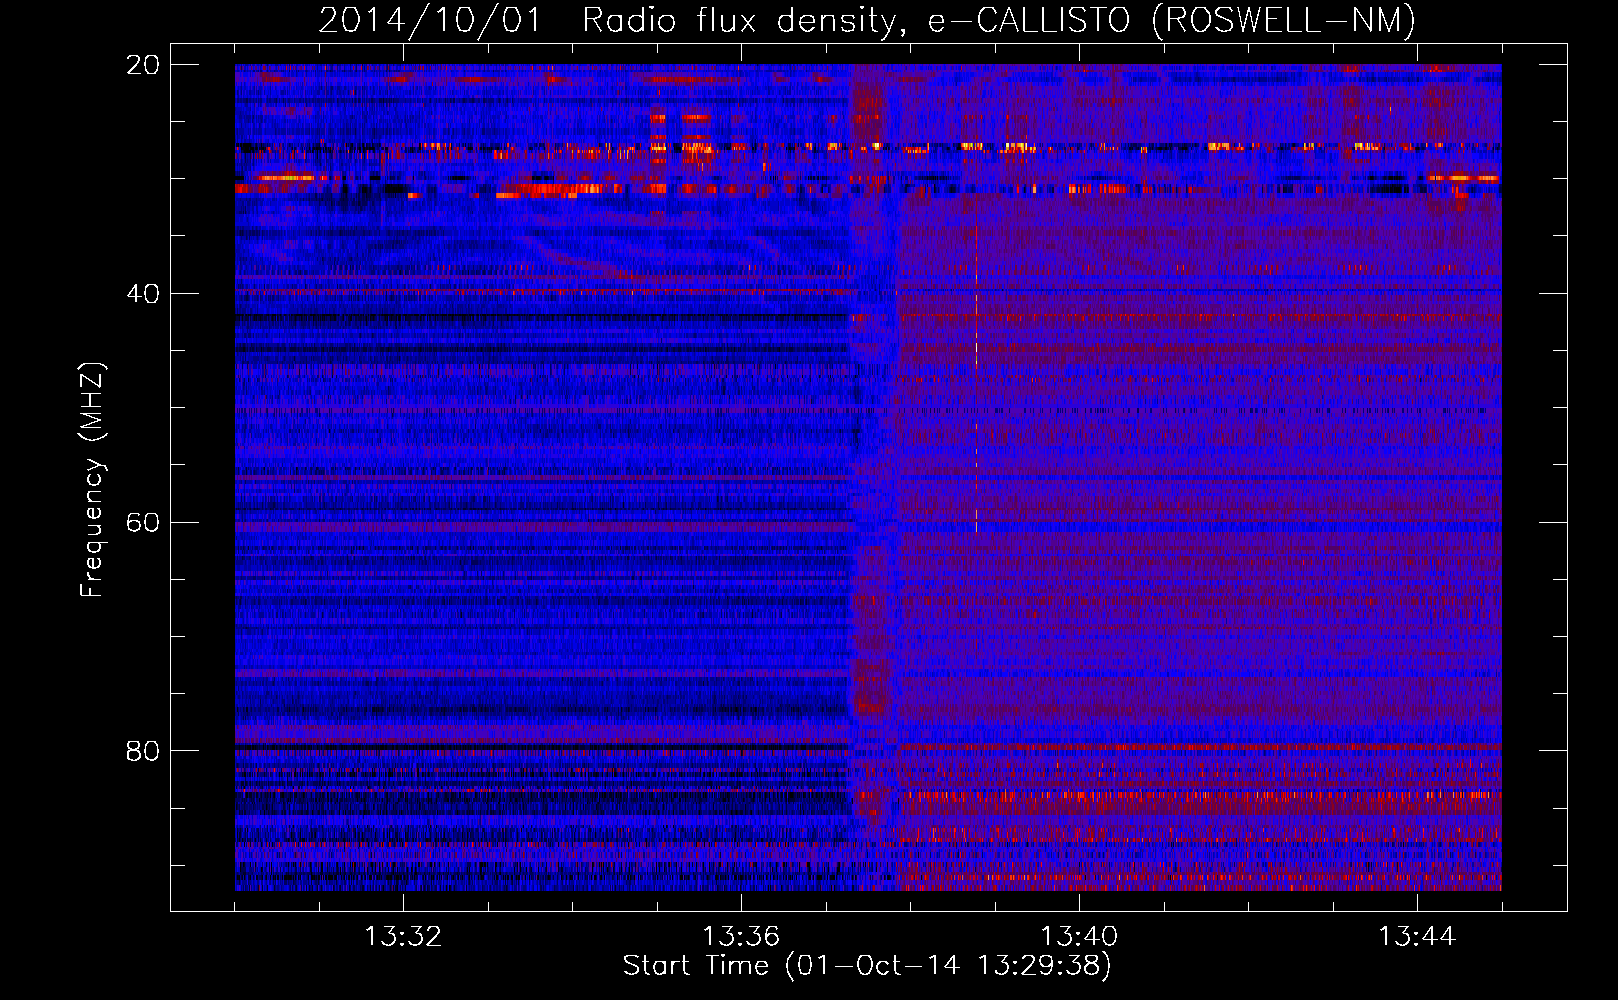The height and width of the screenshot is (1000, 1618).
Task: Click the 'Start Time (01-Oct-14 13:29:38)' label
Action: point(867,966)
